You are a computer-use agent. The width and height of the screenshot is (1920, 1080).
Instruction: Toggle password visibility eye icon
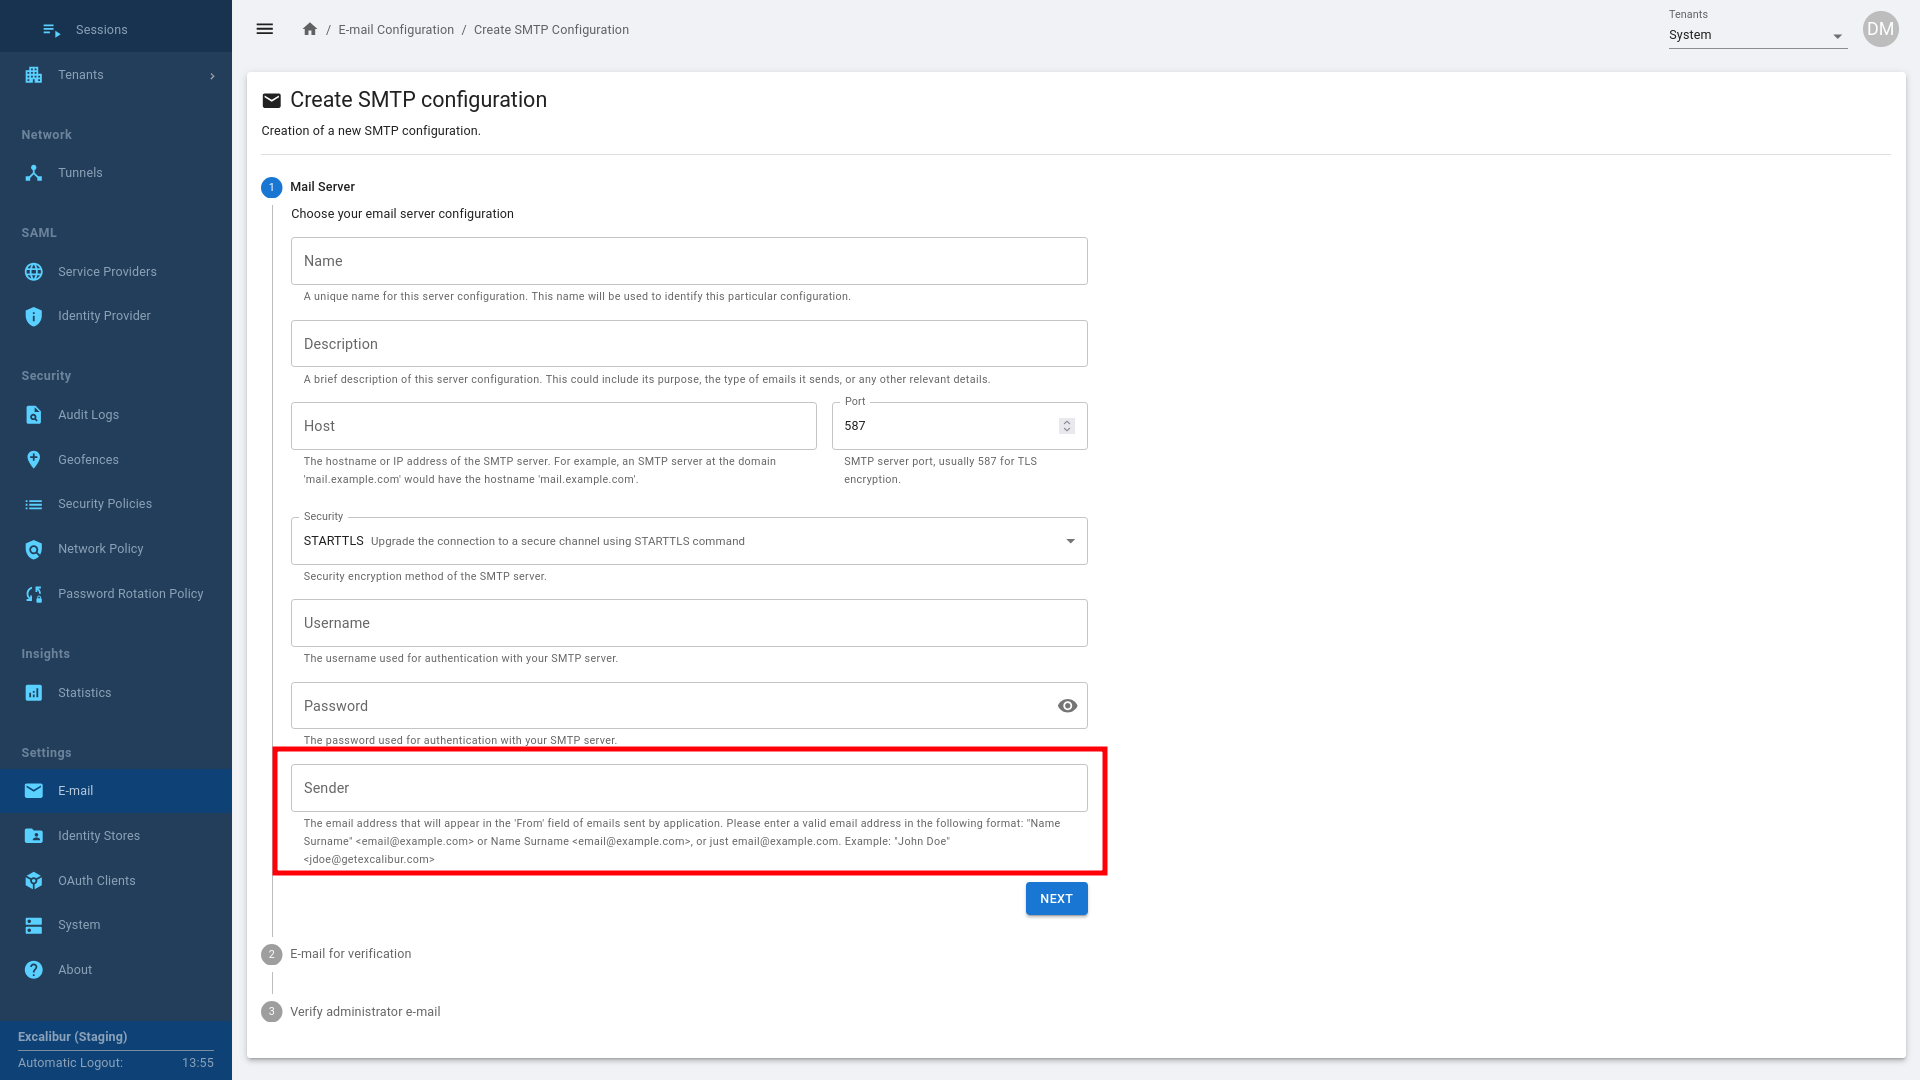point(1067,706)
